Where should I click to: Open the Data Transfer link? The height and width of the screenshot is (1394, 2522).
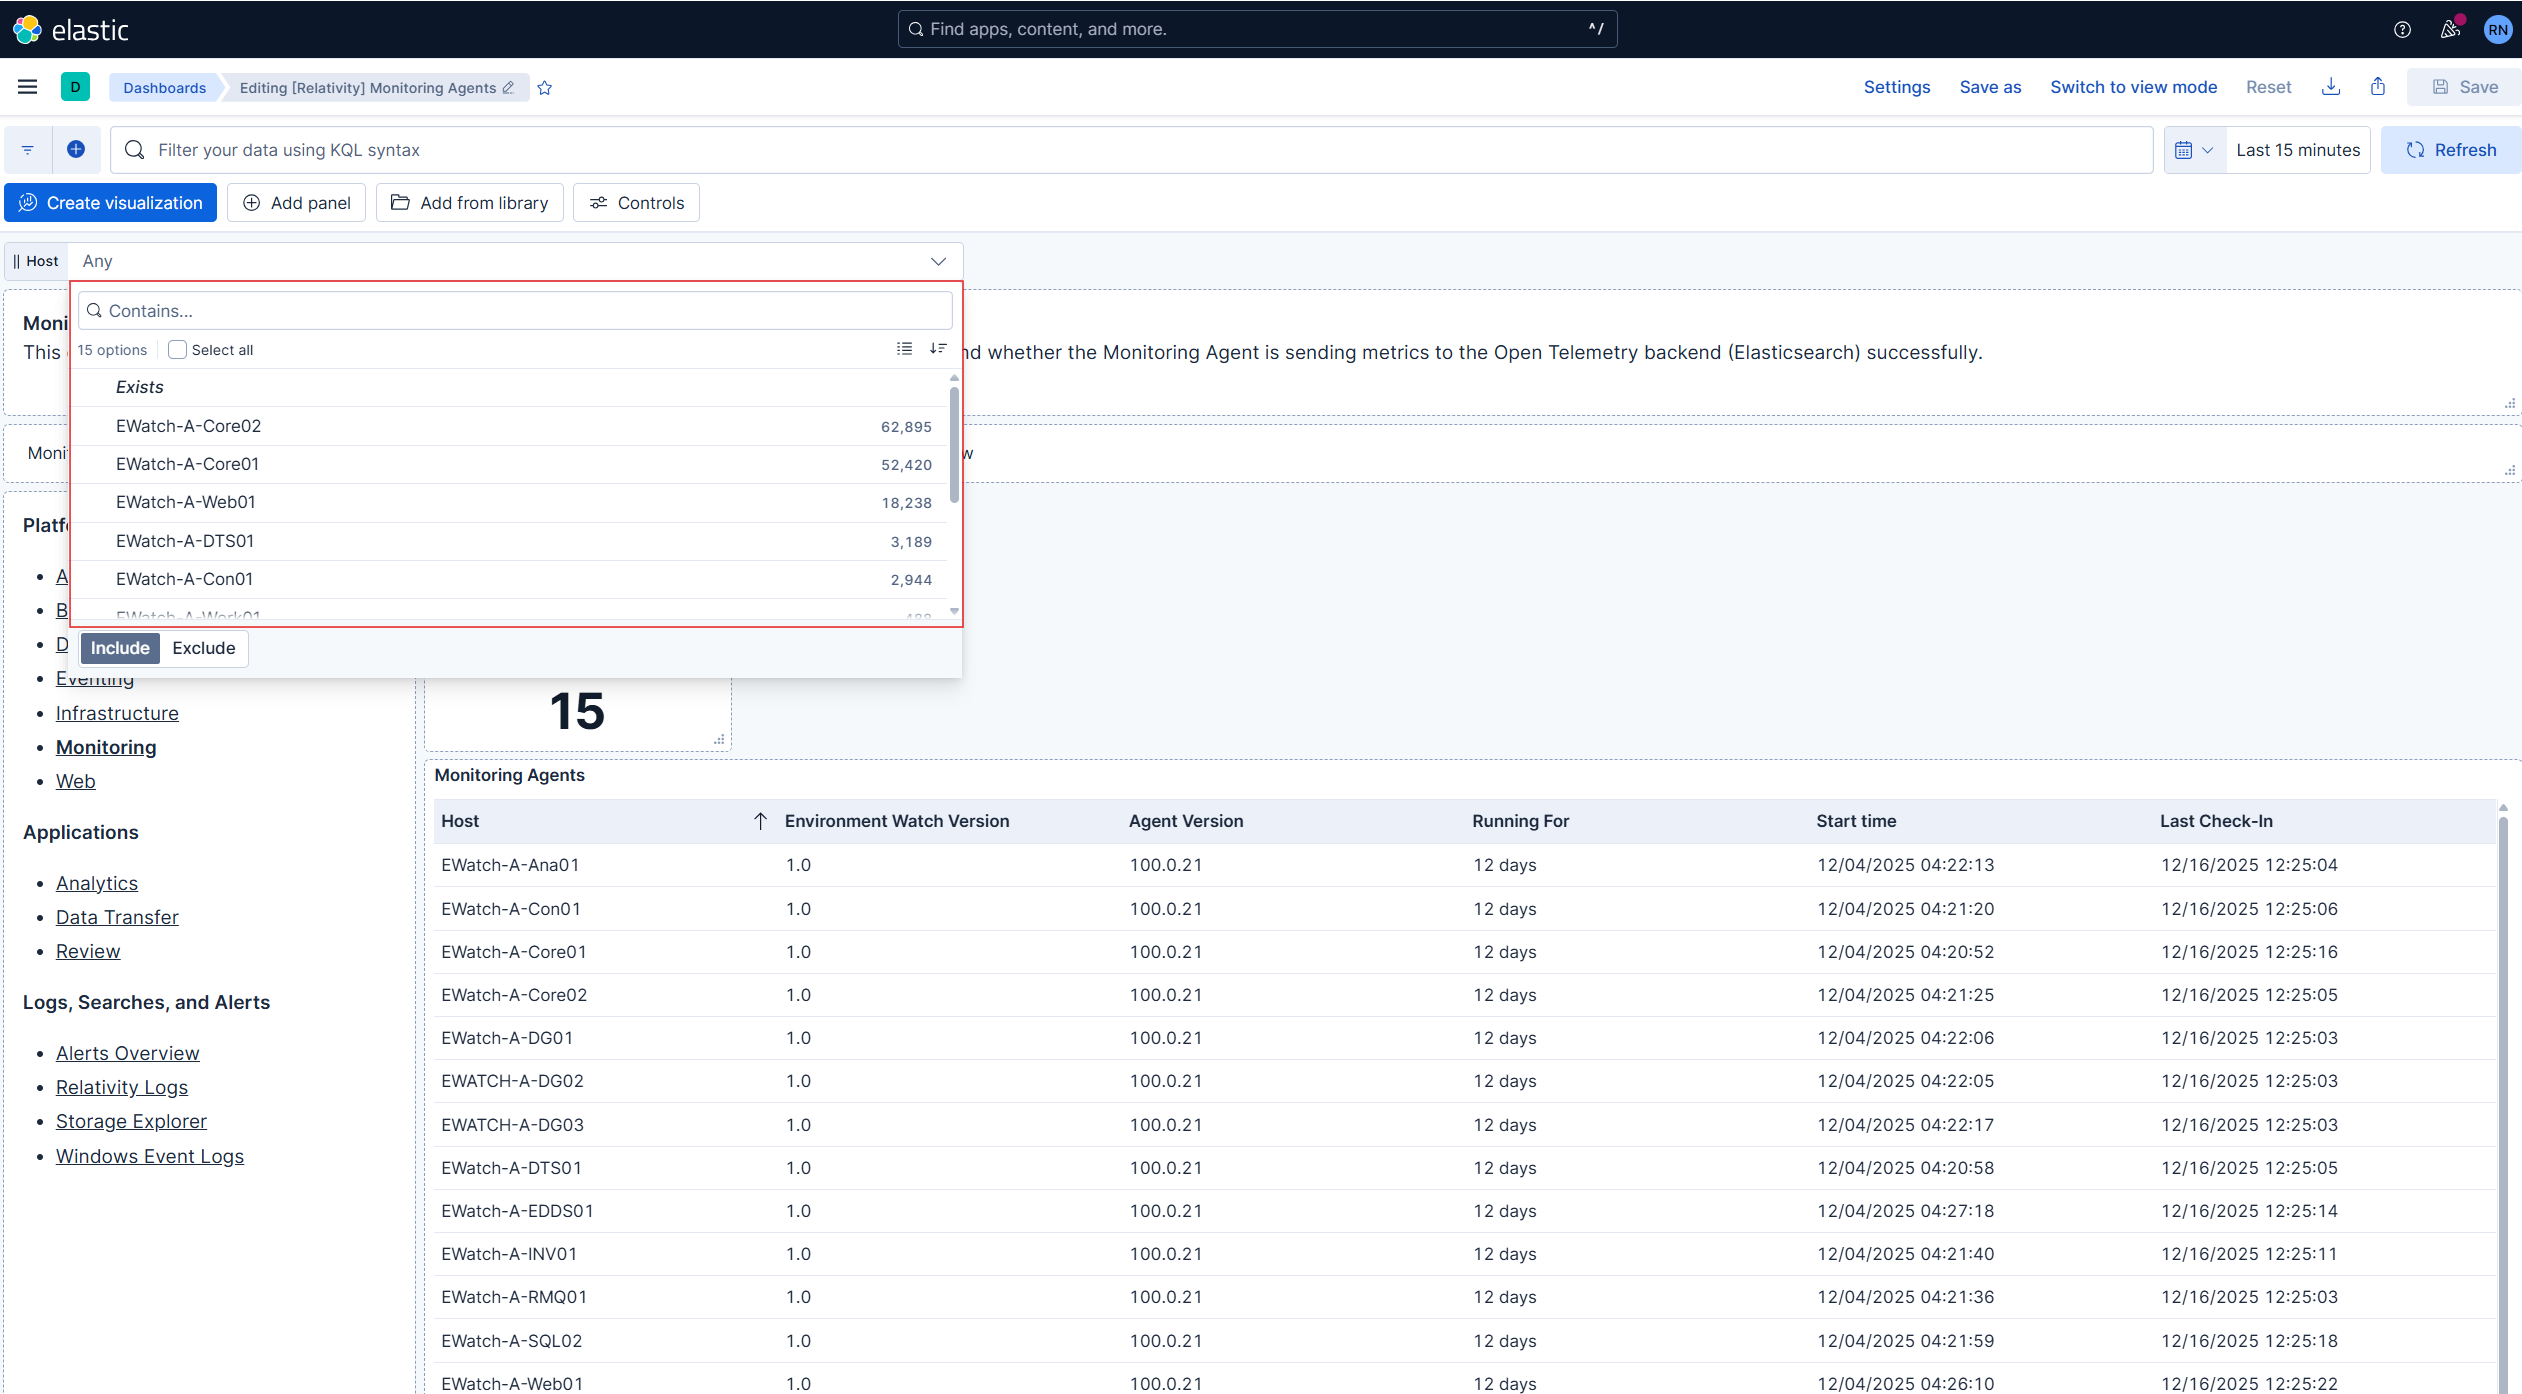117,917
